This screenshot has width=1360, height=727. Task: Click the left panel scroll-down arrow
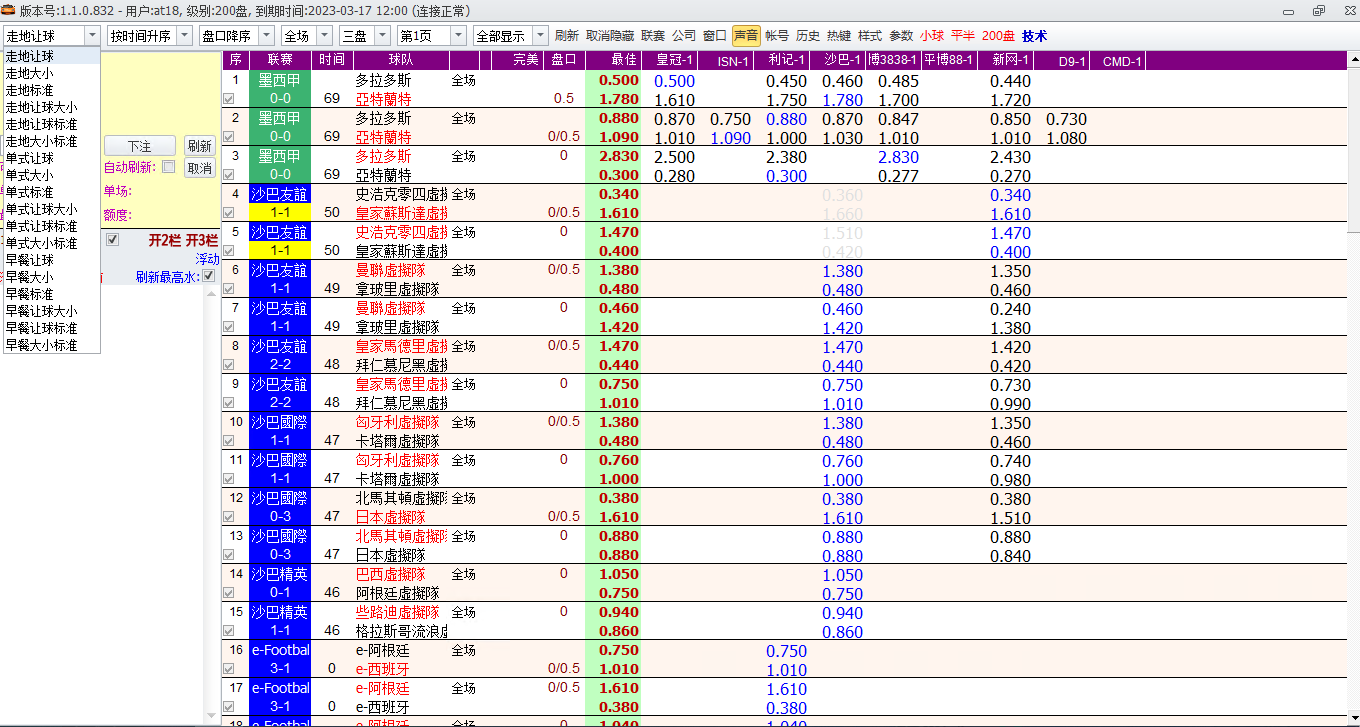pos(211,716)
